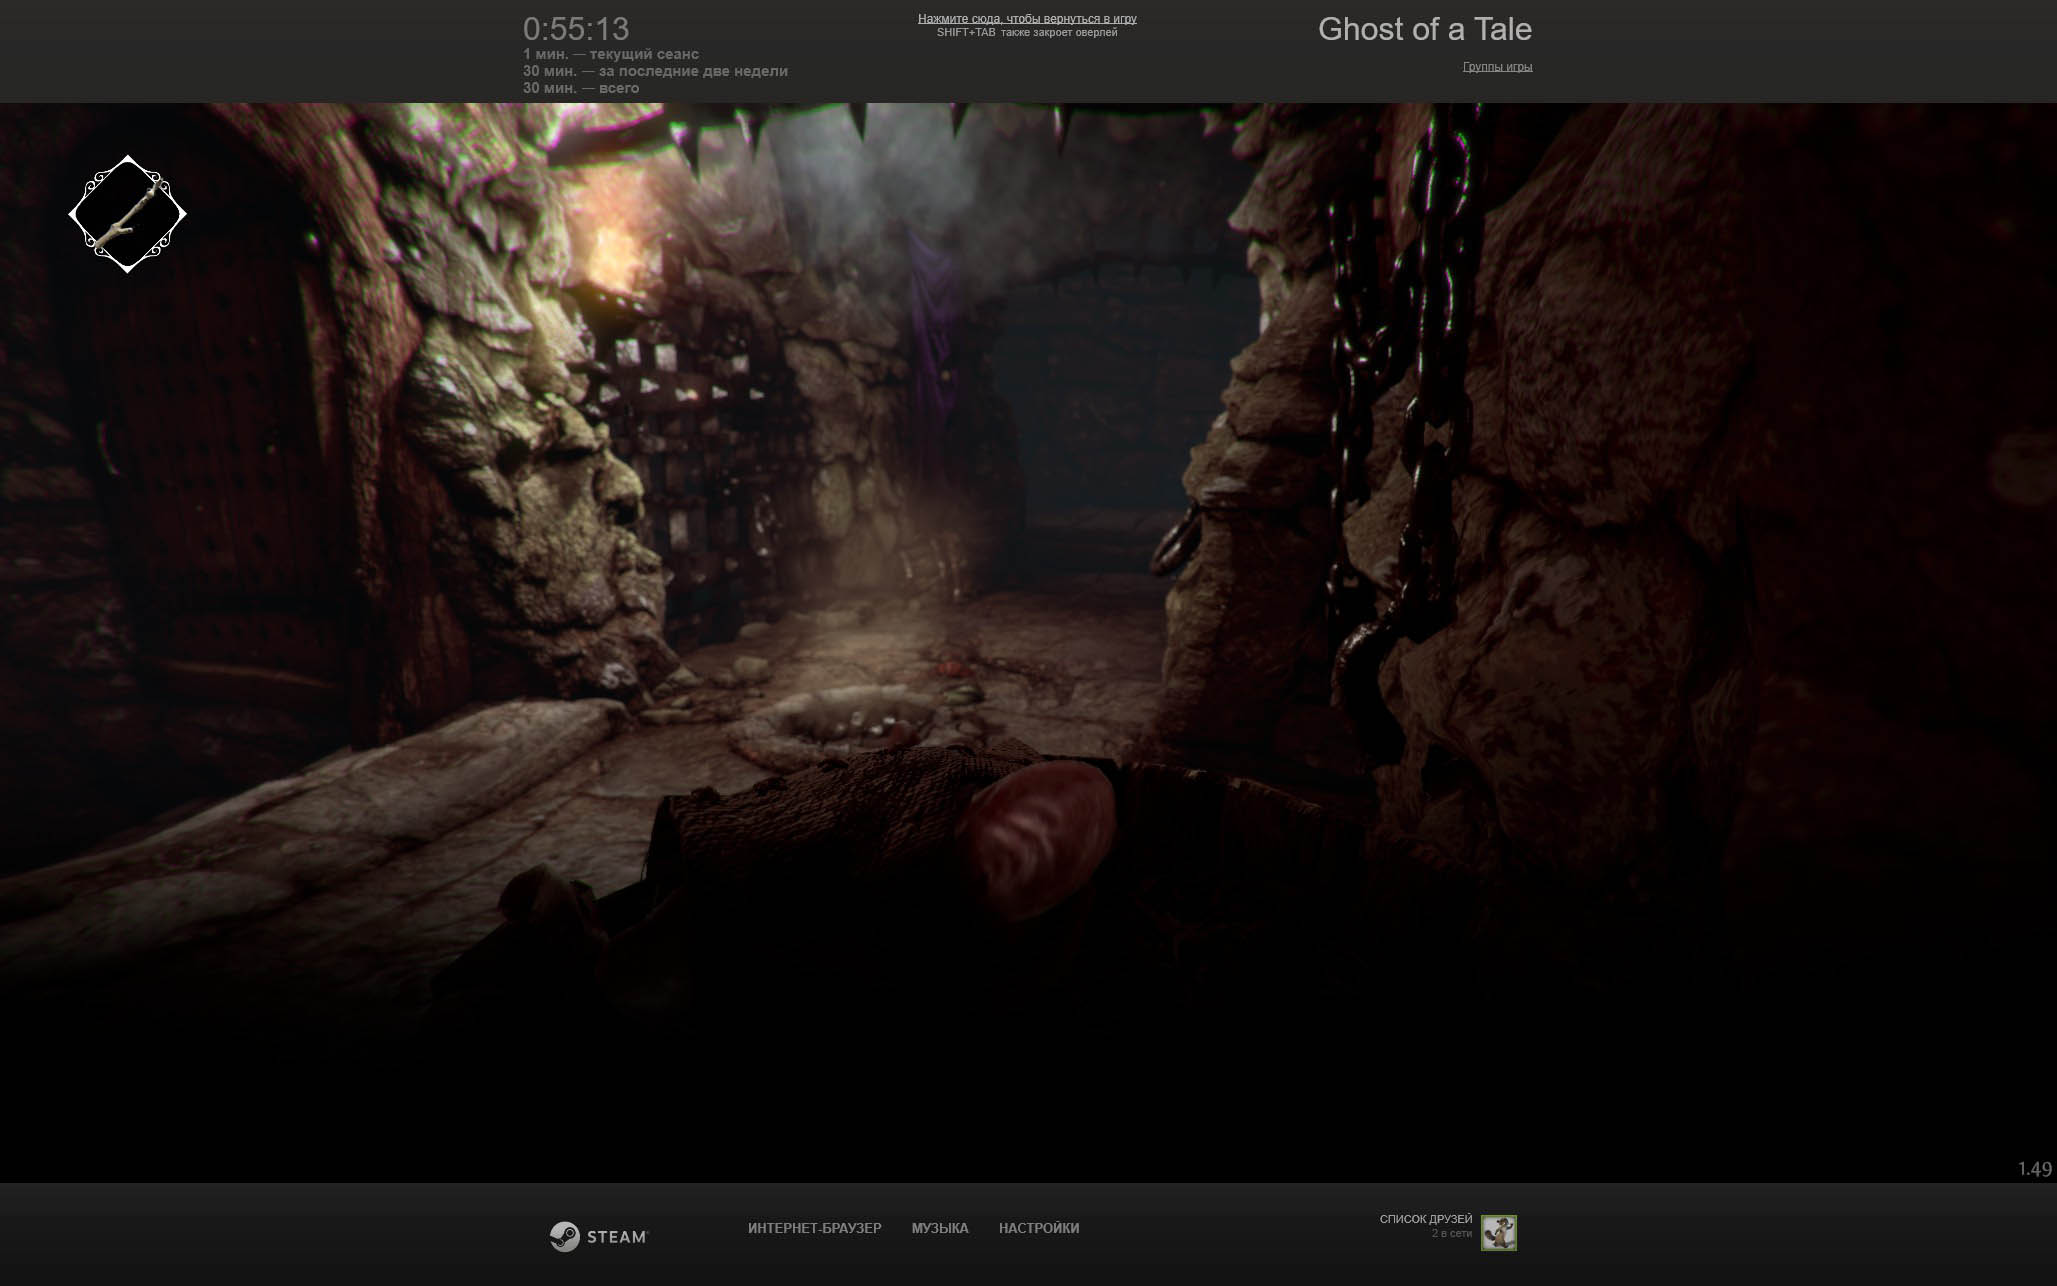Viewport: 2057px width, 1286px height.
Task: Click the 1.49 version number
Action: [2034, 1169]
